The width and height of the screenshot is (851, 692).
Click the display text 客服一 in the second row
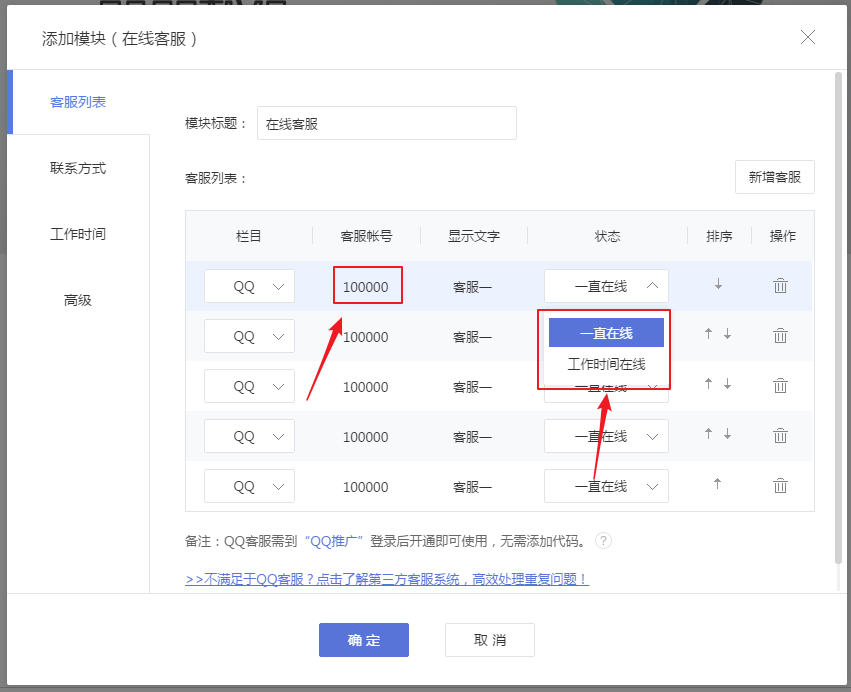(x=473, y=337)
